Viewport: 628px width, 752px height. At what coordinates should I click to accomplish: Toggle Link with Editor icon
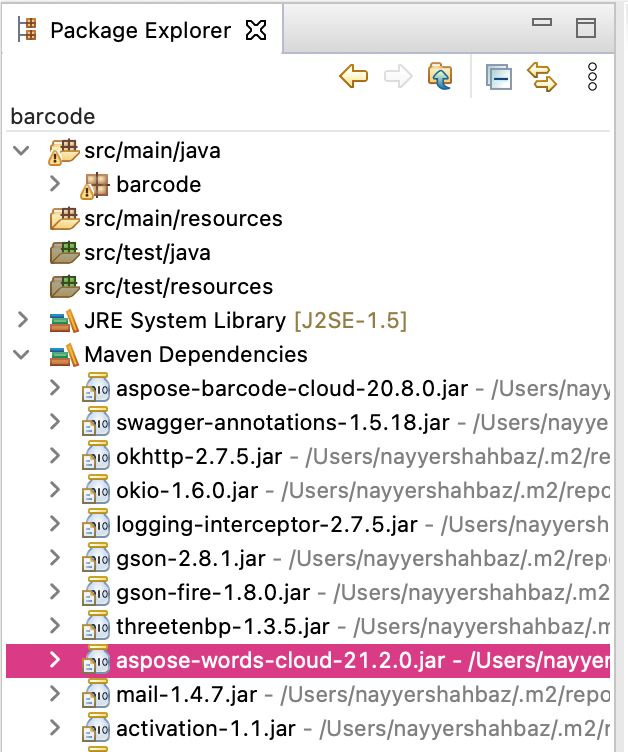(541, 77)
